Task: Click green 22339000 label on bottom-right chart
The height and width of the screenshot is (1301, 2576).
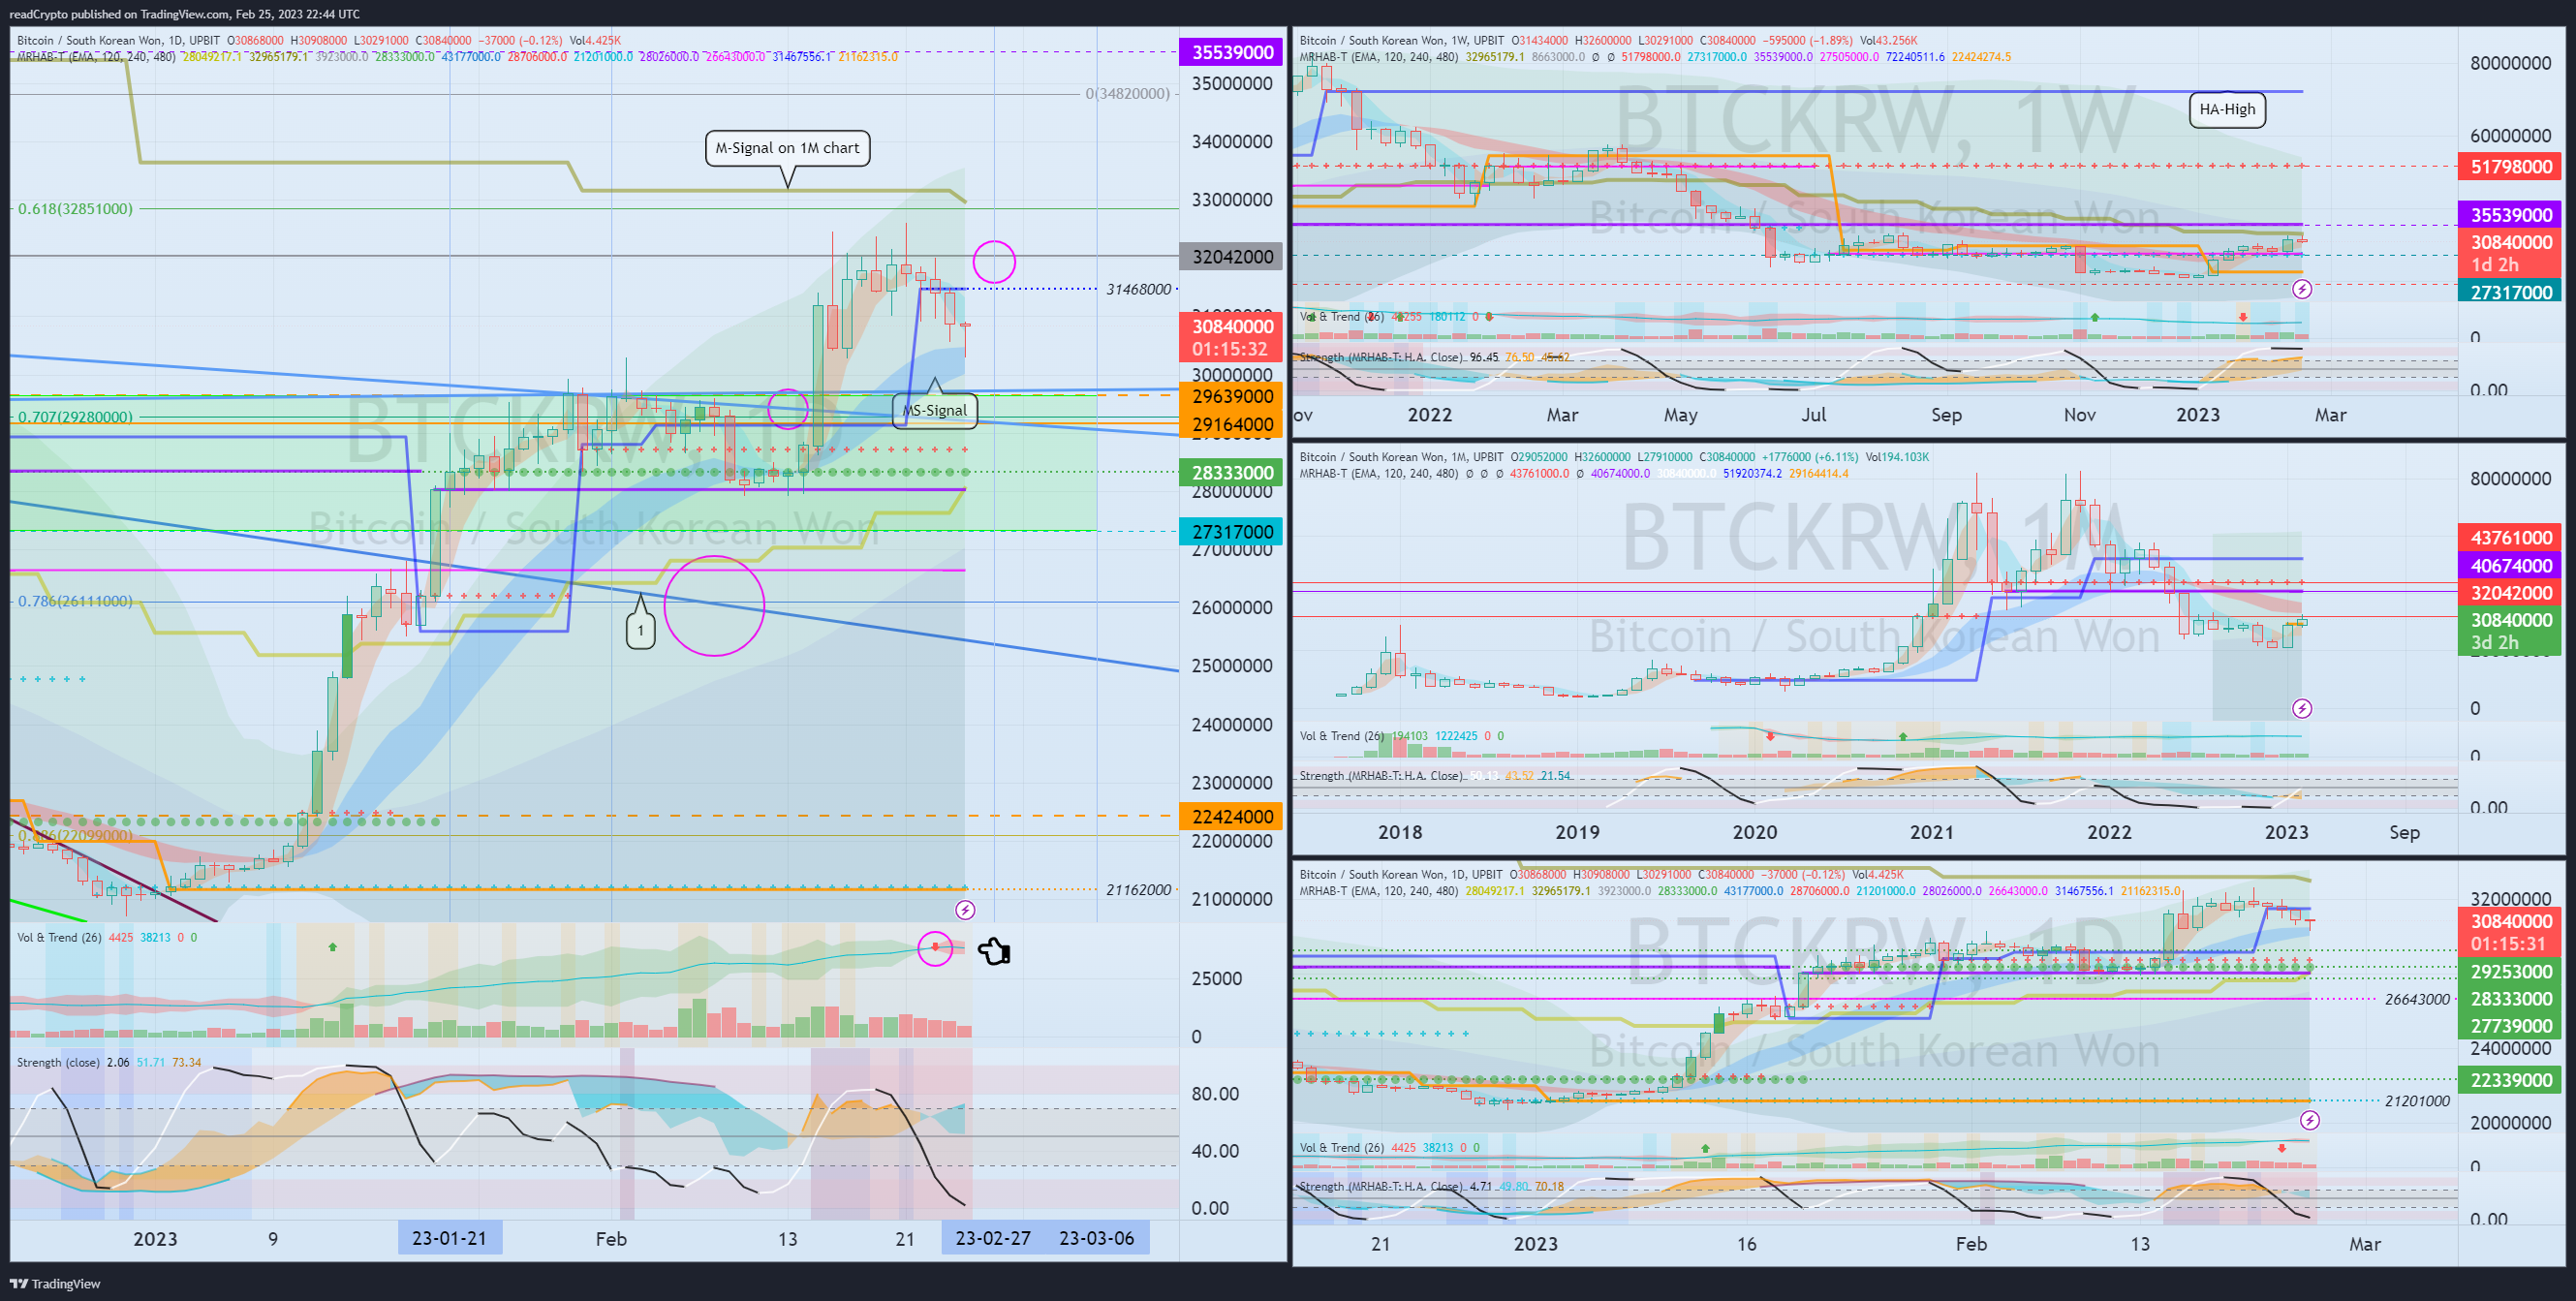Action: pos(2511,1080)
